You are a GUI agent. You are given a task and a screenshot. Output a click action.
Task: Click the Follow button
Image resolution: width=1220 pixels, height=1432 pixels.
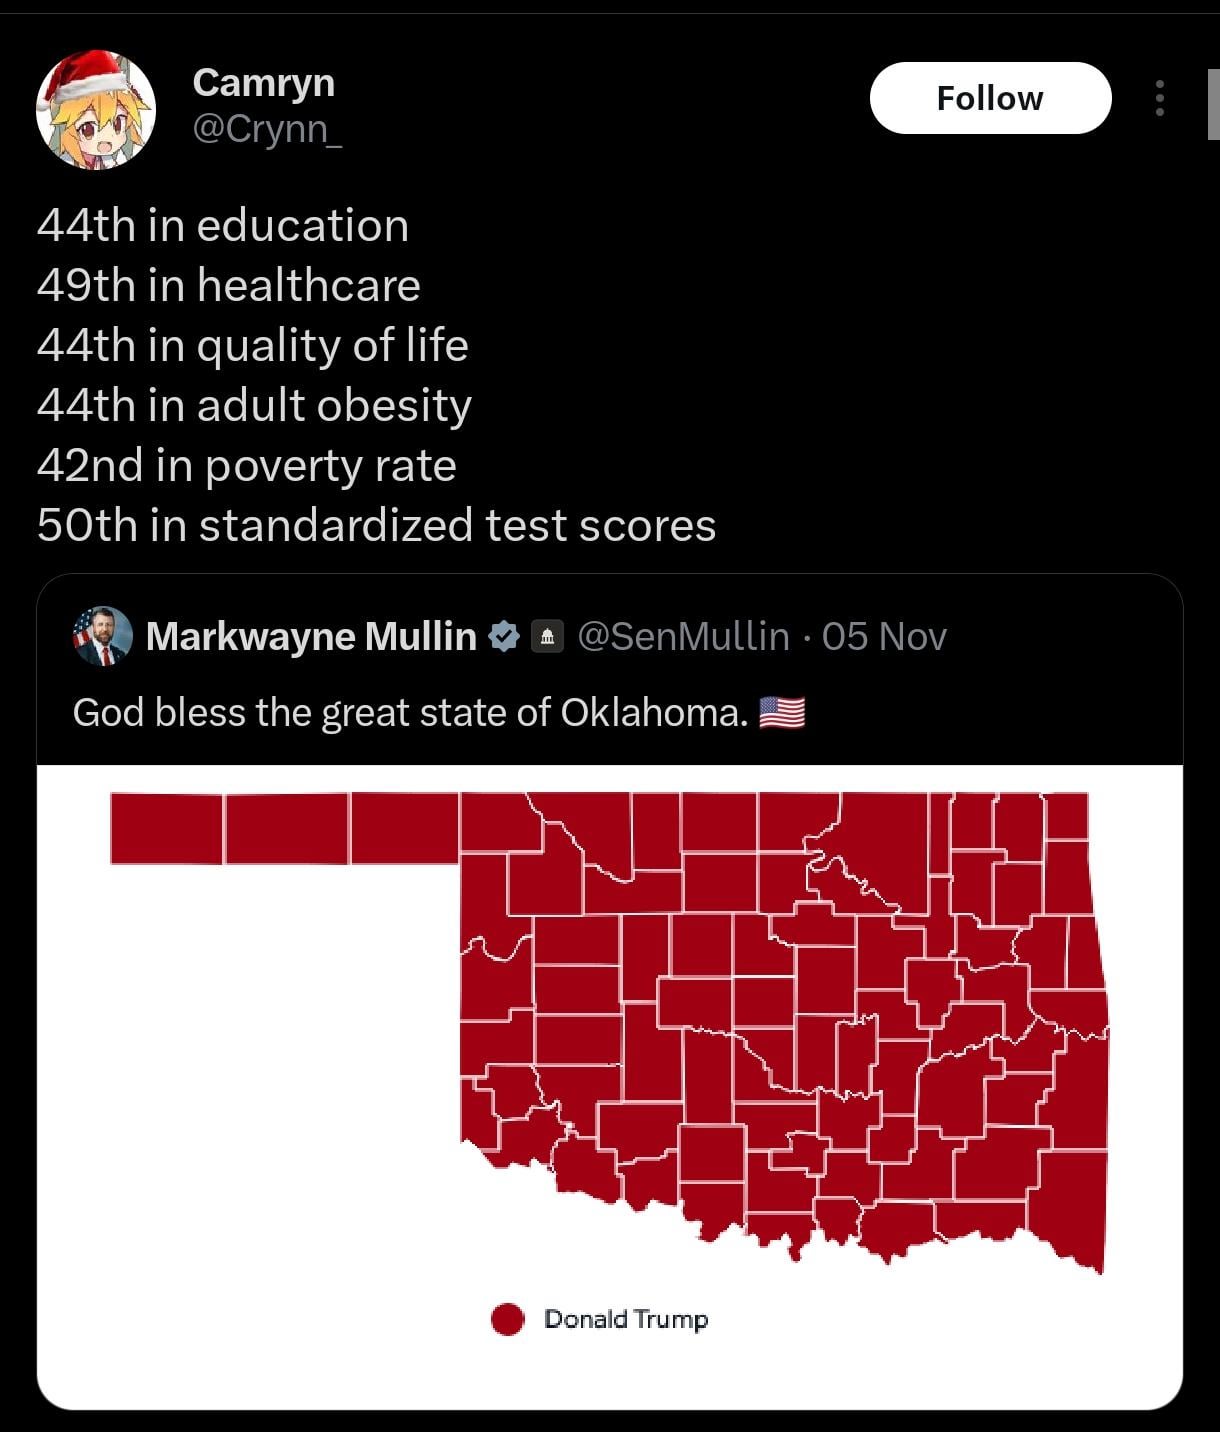click(990, 98)
